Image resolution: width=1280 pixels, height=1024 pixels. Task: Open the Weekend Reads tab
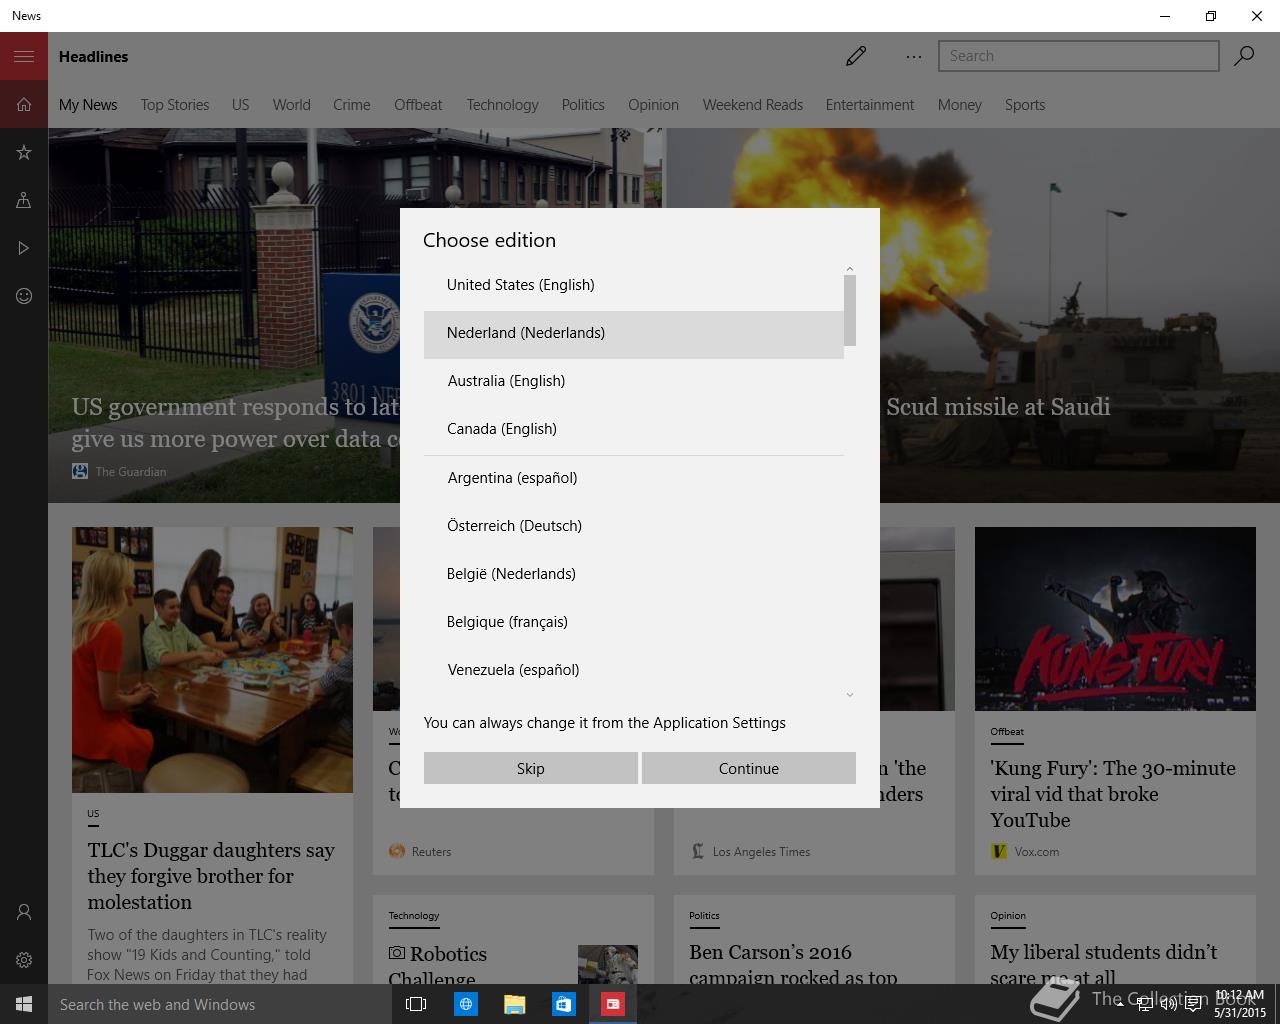[753, 104]
